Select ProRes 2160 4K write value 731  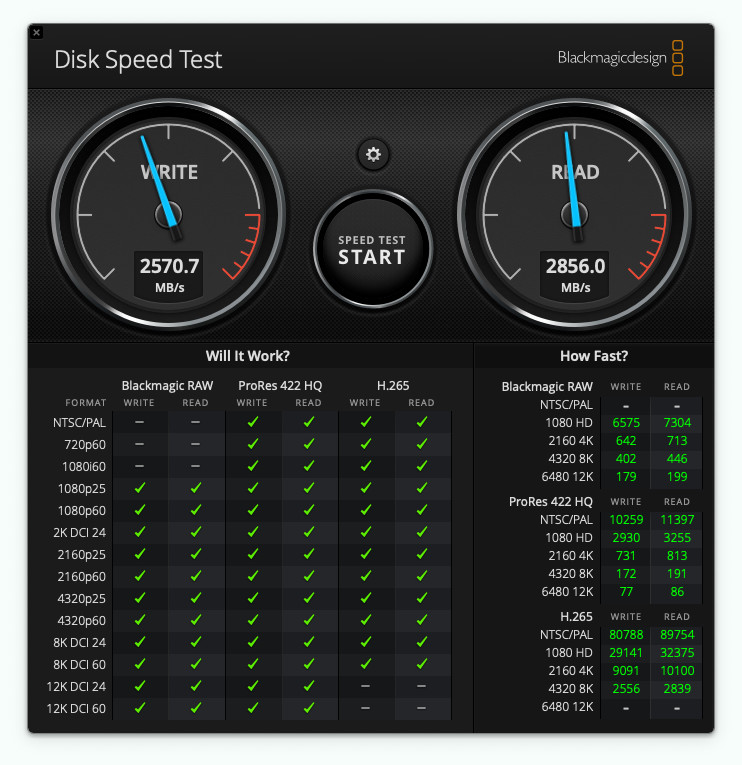pos(626,556)
